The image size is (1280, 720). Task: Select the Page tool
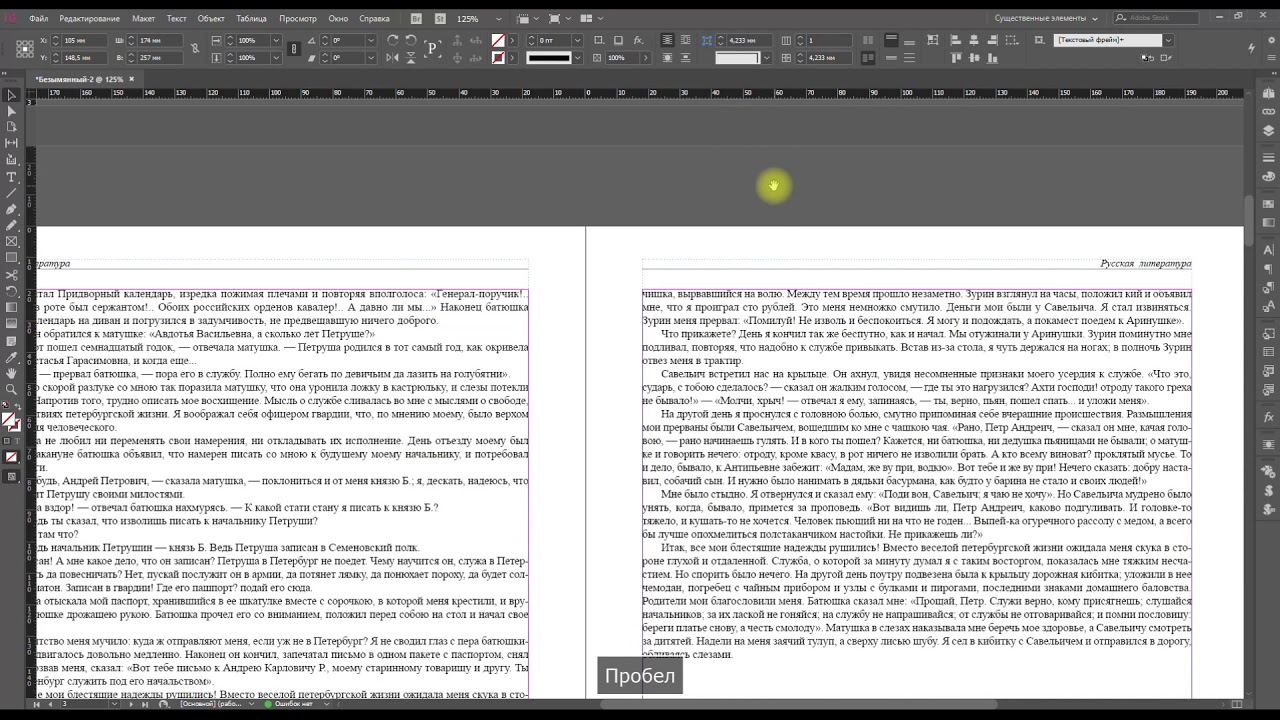[x=12, y=127]
